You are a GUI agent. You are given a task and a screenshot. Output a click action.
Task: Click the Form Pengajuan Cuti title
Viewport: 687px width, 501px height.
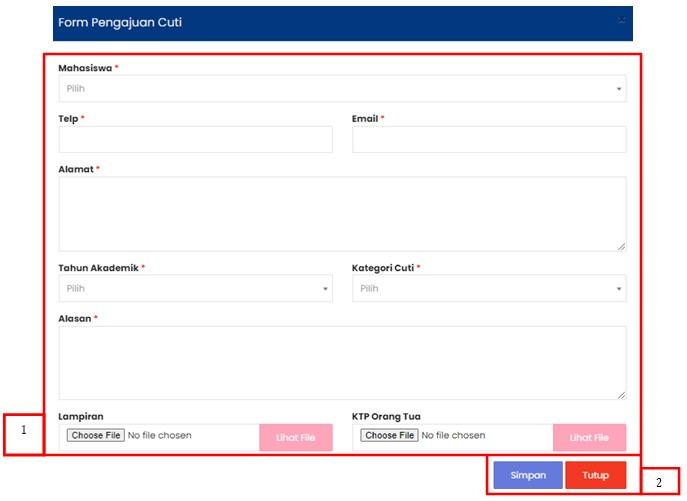[120, 22]
